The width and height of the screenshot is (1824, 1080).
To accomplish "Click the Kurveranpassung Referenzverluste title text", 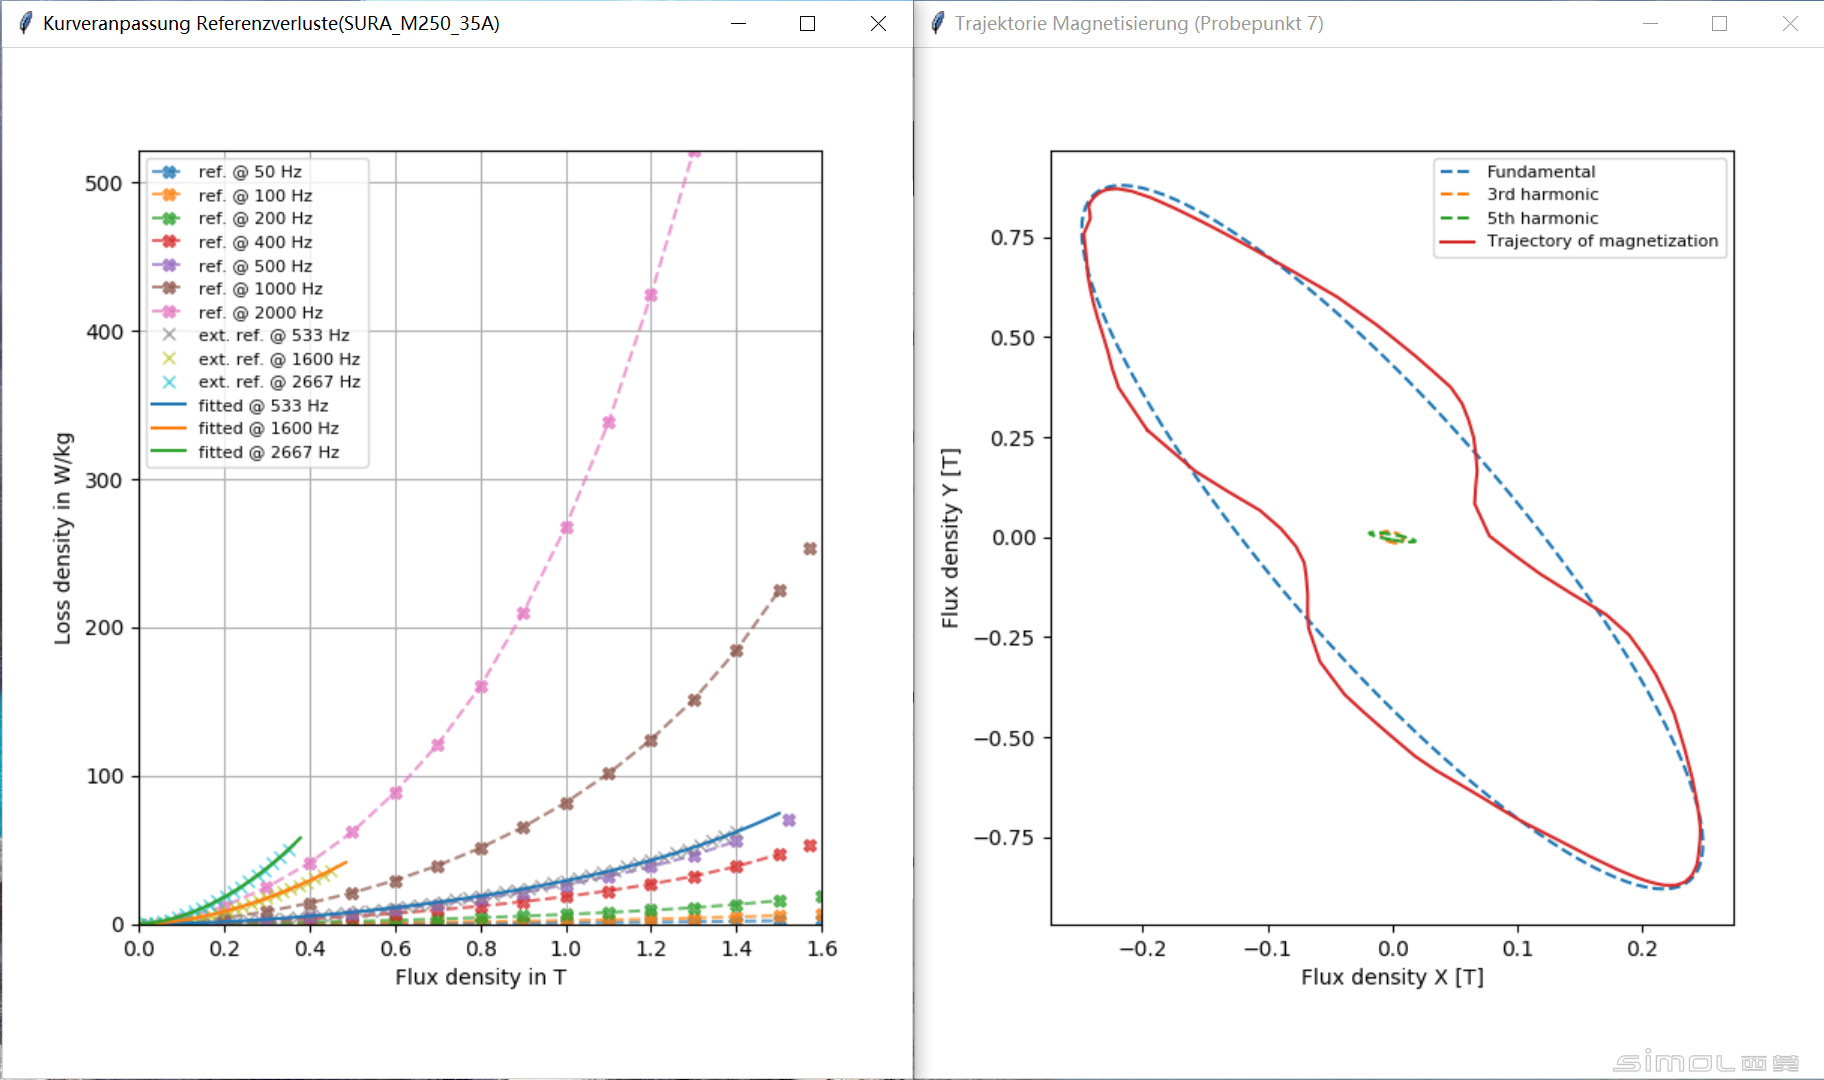I will 271,23.
